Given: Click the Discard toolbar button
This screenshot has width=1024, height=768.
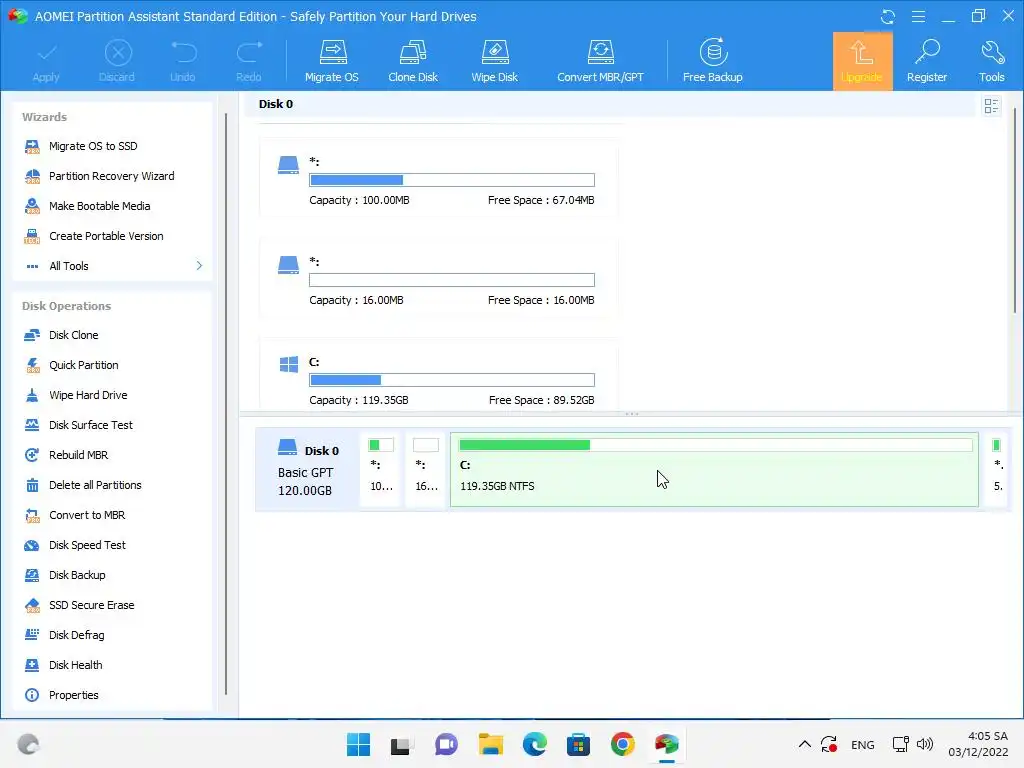Looking at the screenshot, I should [117, 61].
